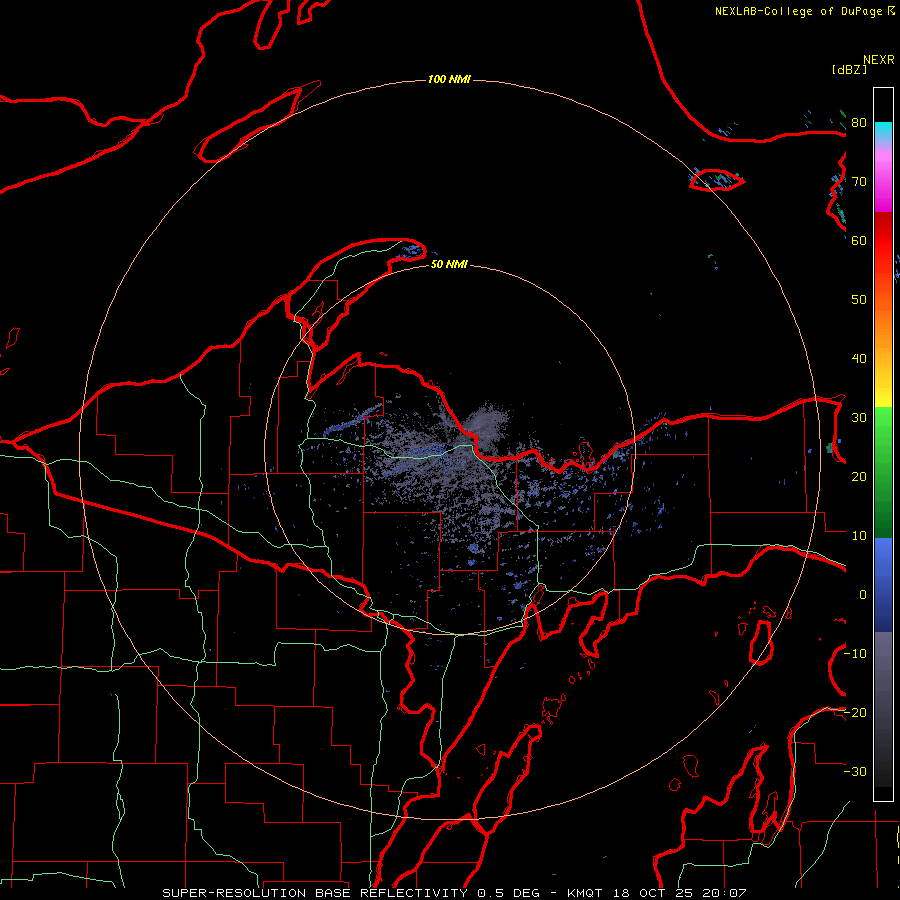The width and height of the screenshot is (900, 900).
Task: Click the KMQT station identifier in caption
Action: pyautogui.click(x=585, y=893)
